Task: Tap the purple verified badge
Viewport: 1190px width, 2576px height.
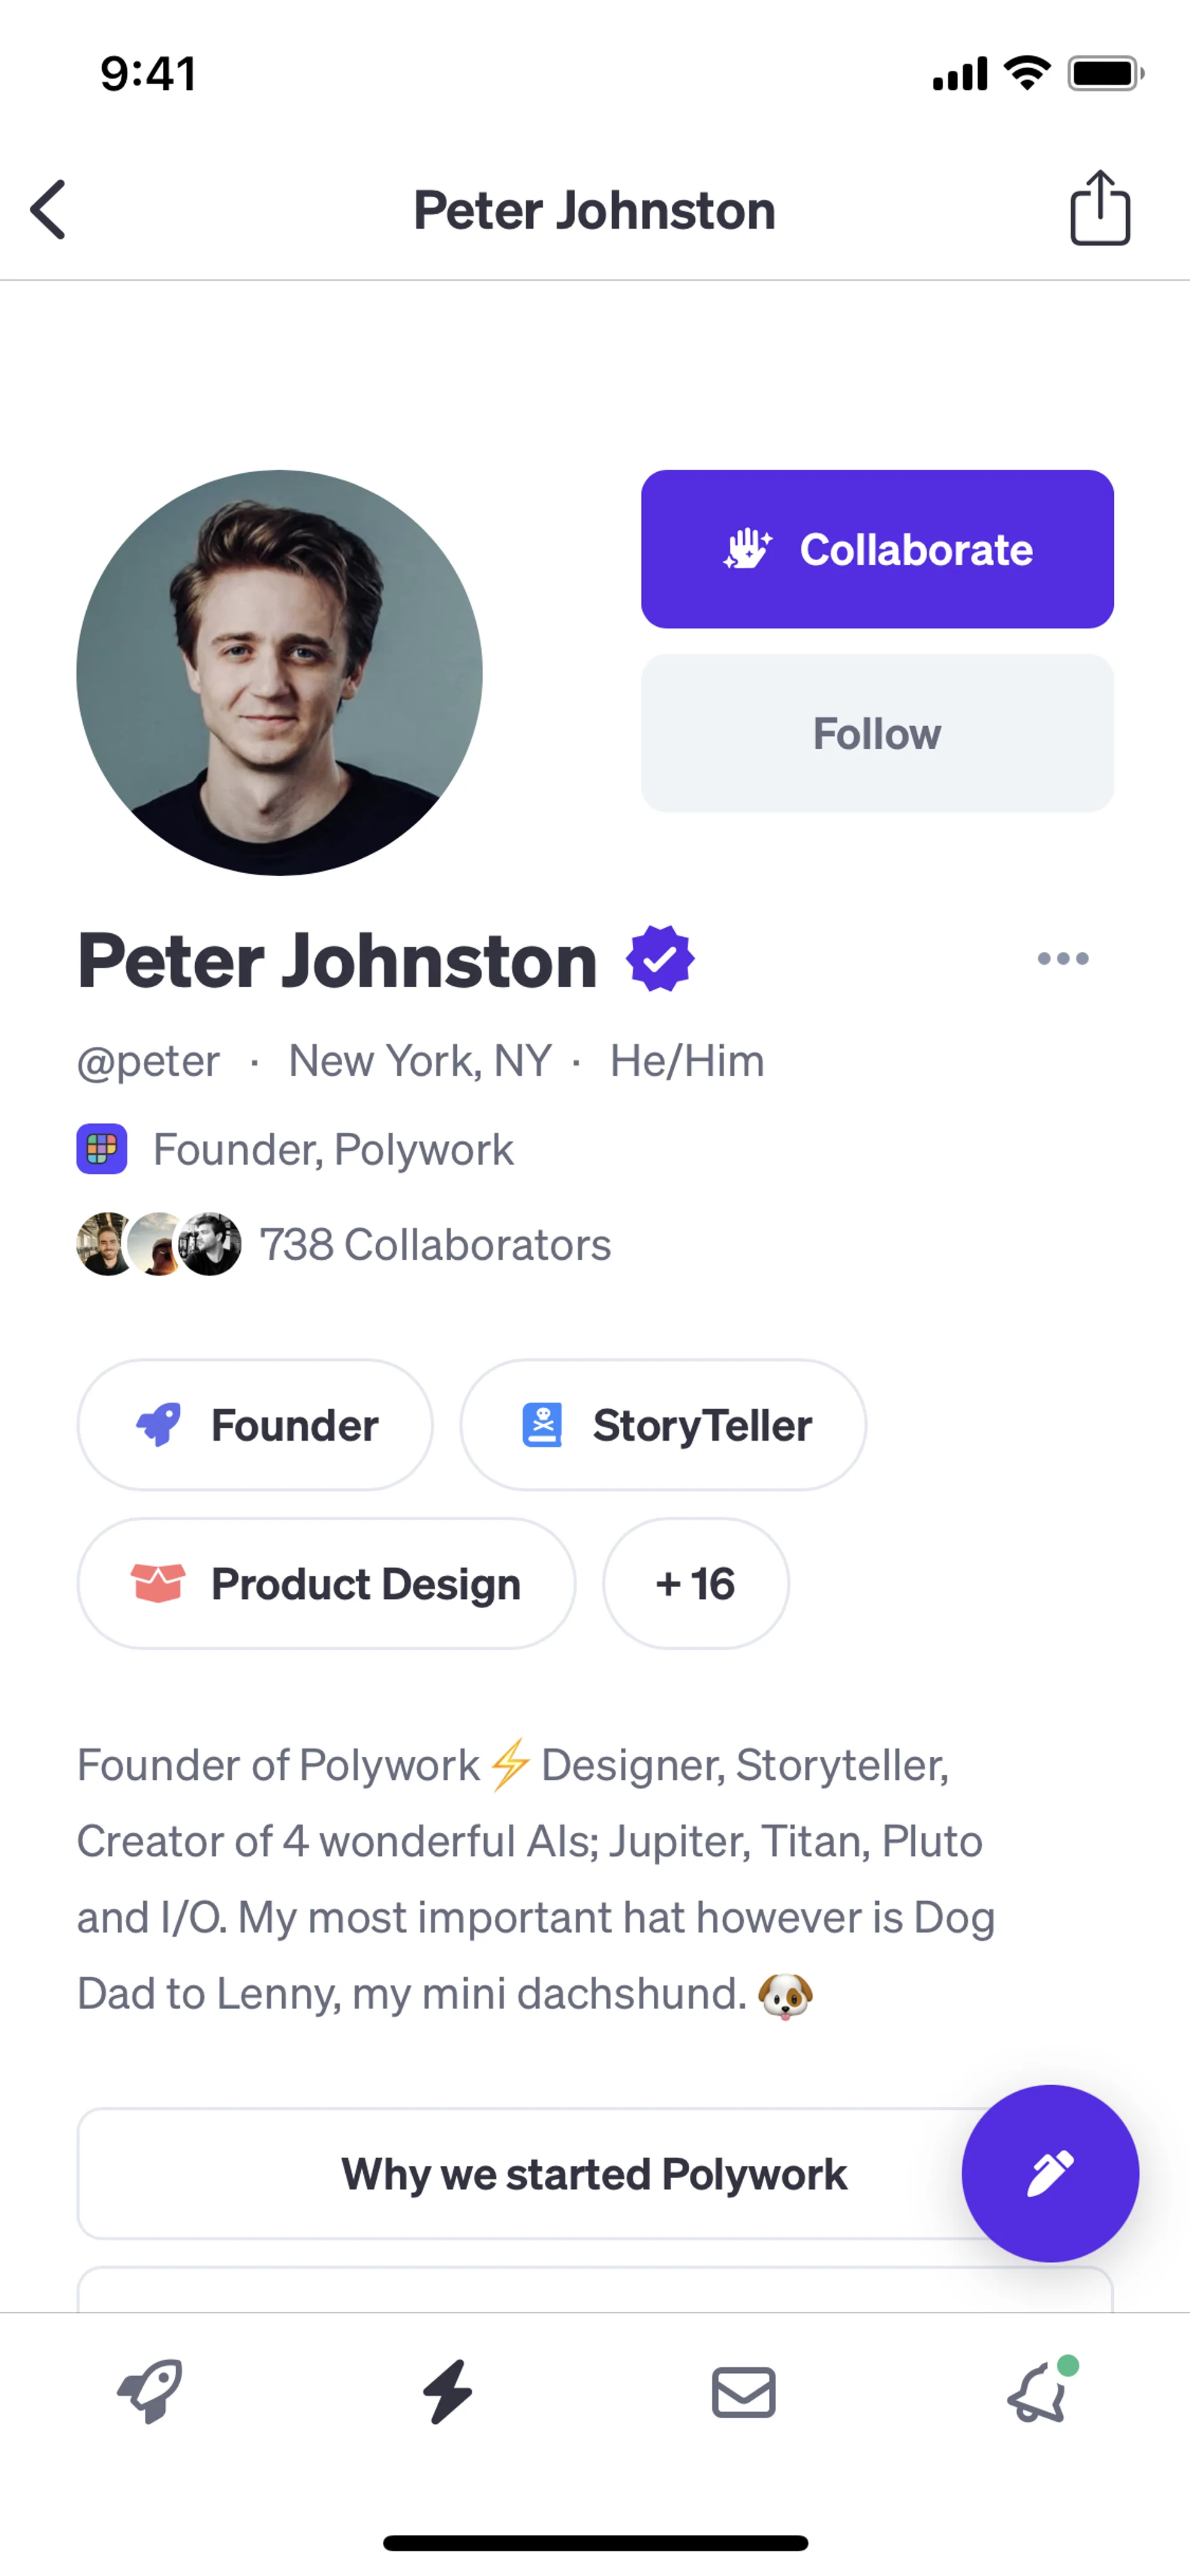Action: (660, 959)
